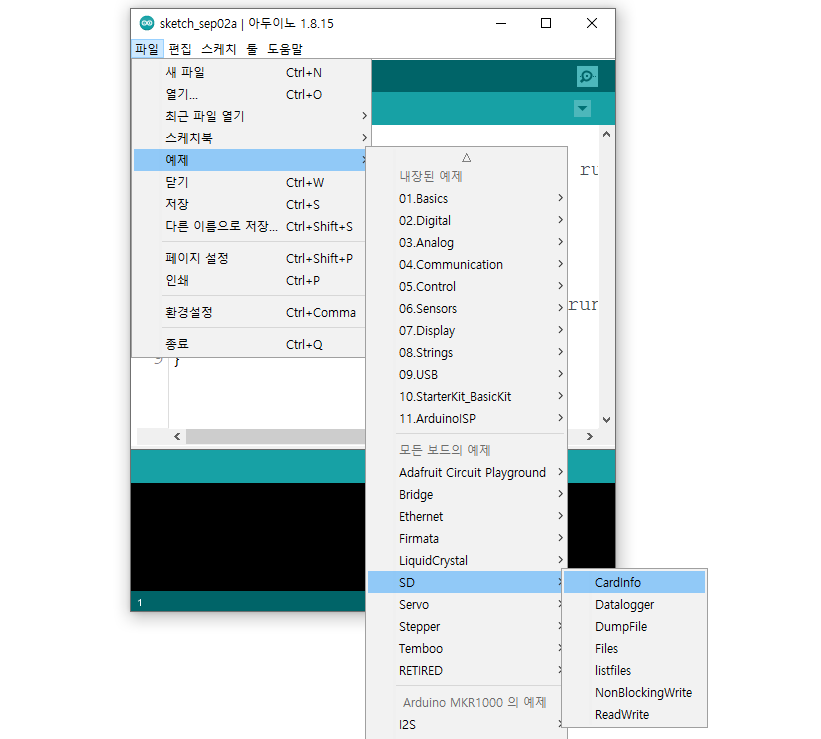Open 환경설정 preferences entry

(250, 313)
